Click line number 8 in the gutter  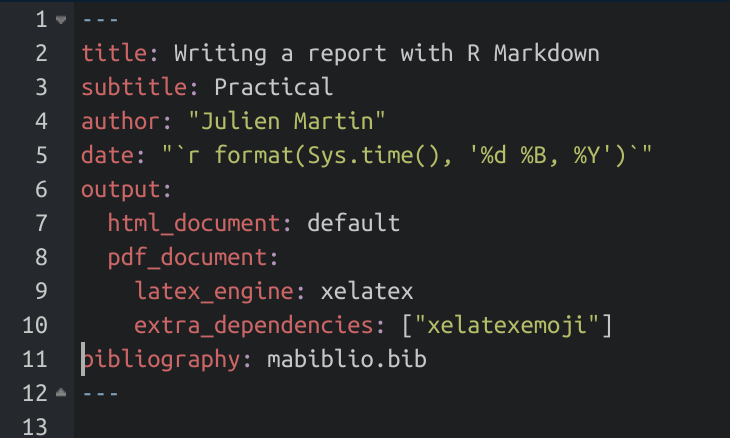click(x=40, y=258)
